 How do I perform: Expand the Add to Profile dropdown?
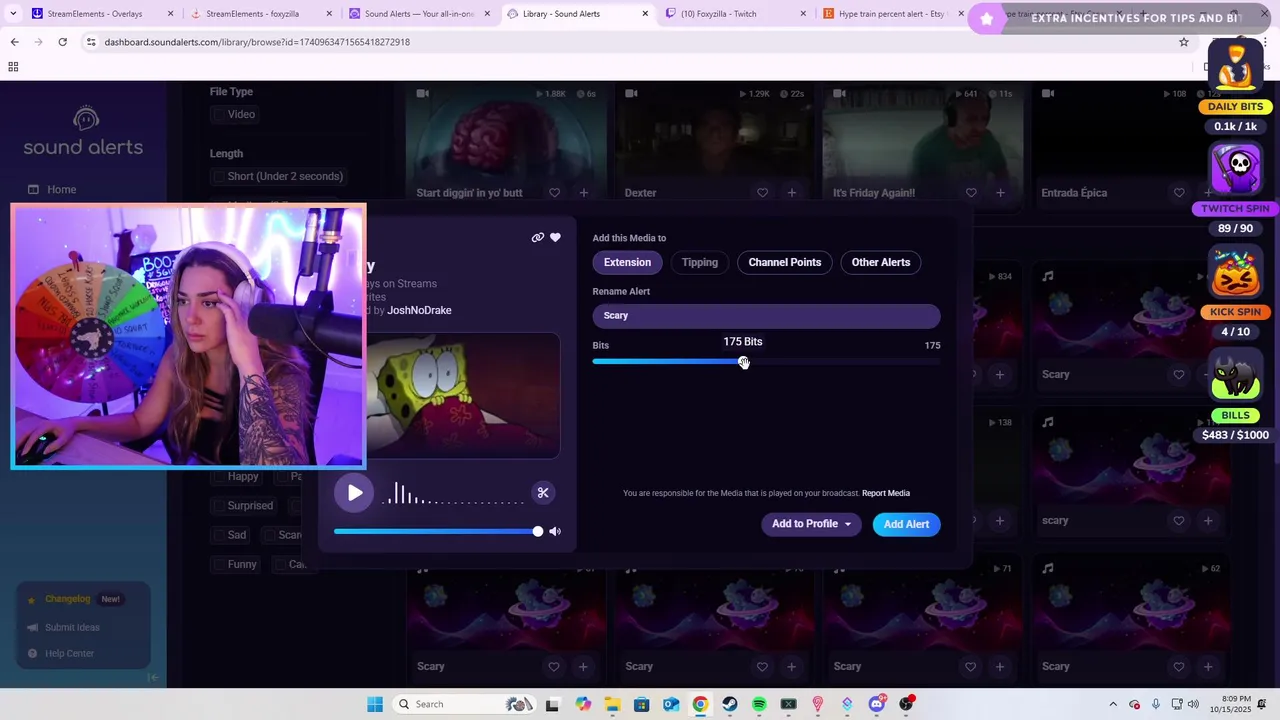pyautogui.click(x=811, y=524)
